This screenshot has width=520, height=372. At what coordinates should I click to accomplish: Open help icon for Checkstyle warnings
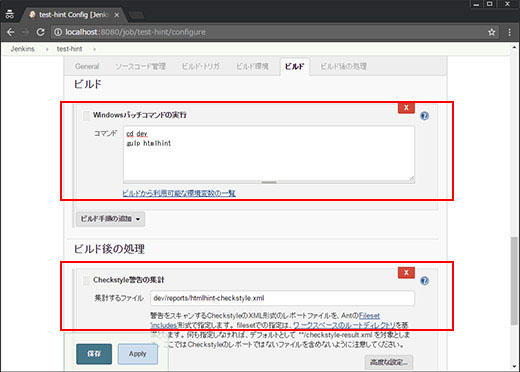point(424,281)
